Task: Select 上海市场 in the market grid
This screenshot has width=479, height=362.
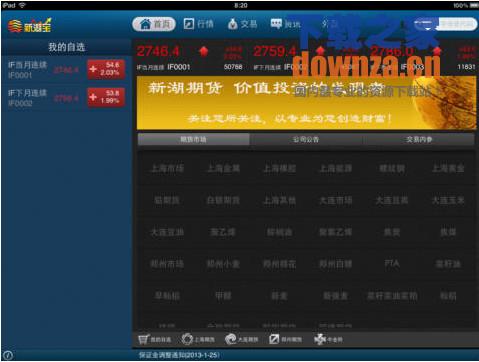Action: tap(167, 168)
